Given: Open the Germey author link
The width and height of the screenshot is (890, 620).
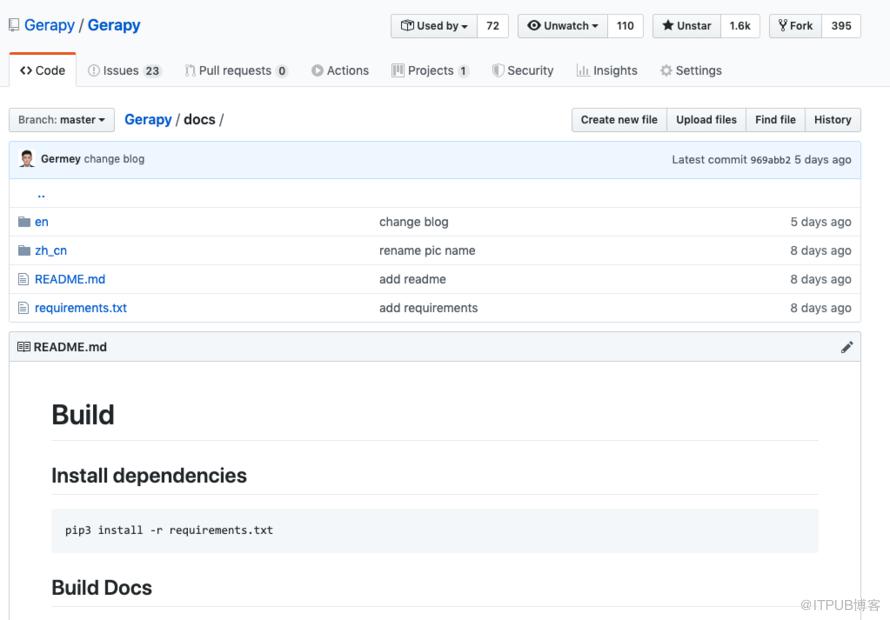Looking at the screenshot, I should [61, 159].
